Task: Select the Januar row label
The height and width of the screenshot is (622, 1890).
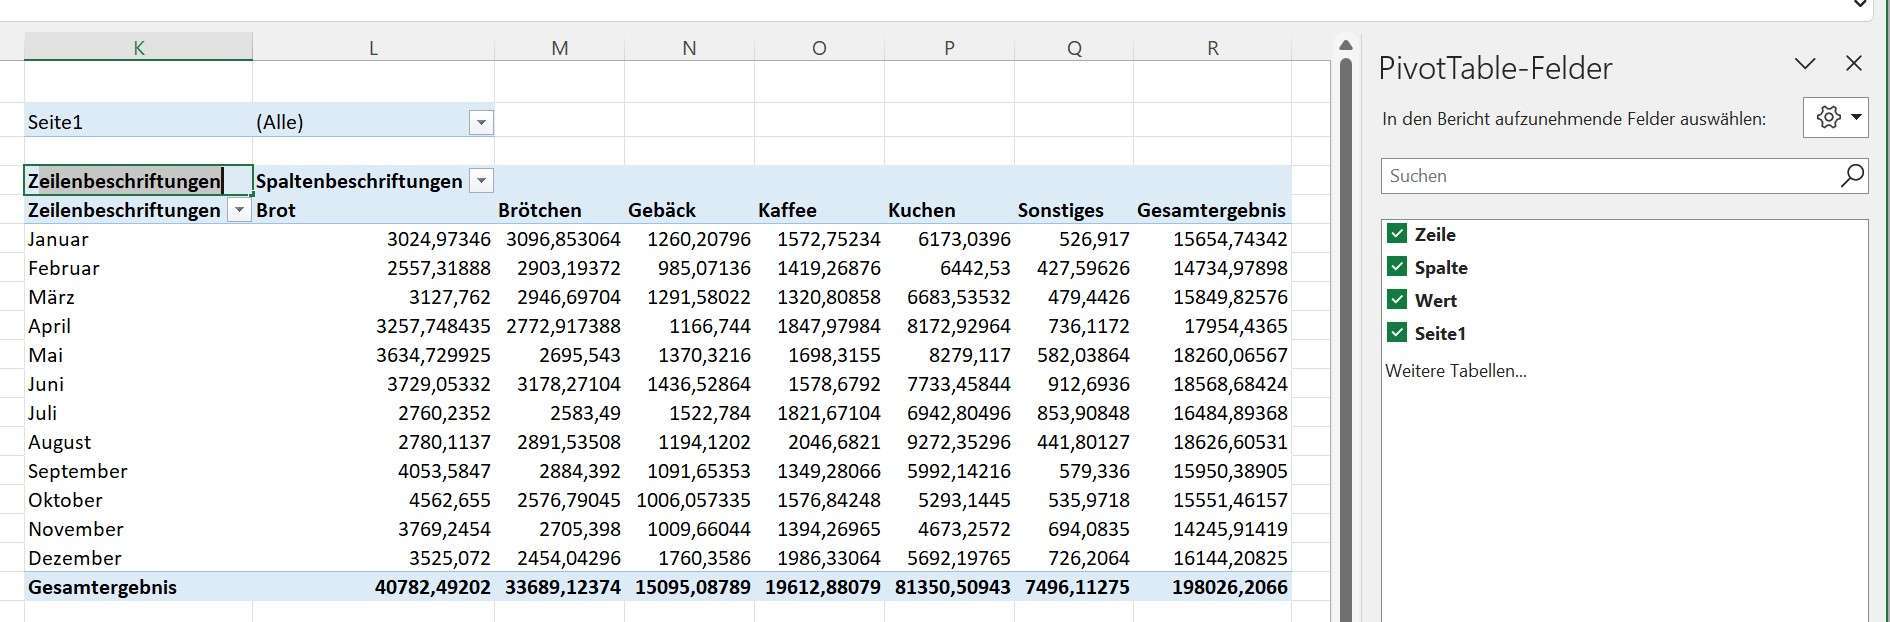Action: 138,239
